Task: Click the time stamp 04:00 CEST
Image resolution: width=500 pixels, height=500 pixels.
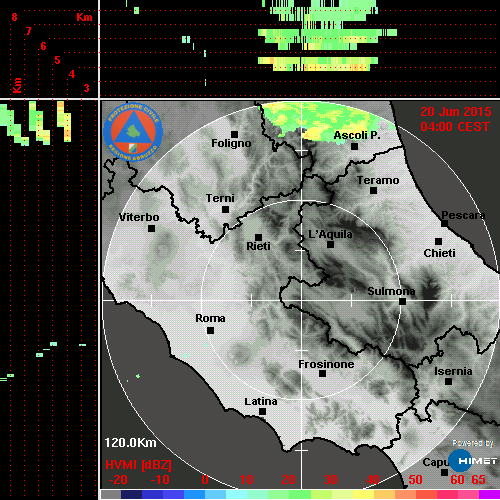Action: click(455, 127)
